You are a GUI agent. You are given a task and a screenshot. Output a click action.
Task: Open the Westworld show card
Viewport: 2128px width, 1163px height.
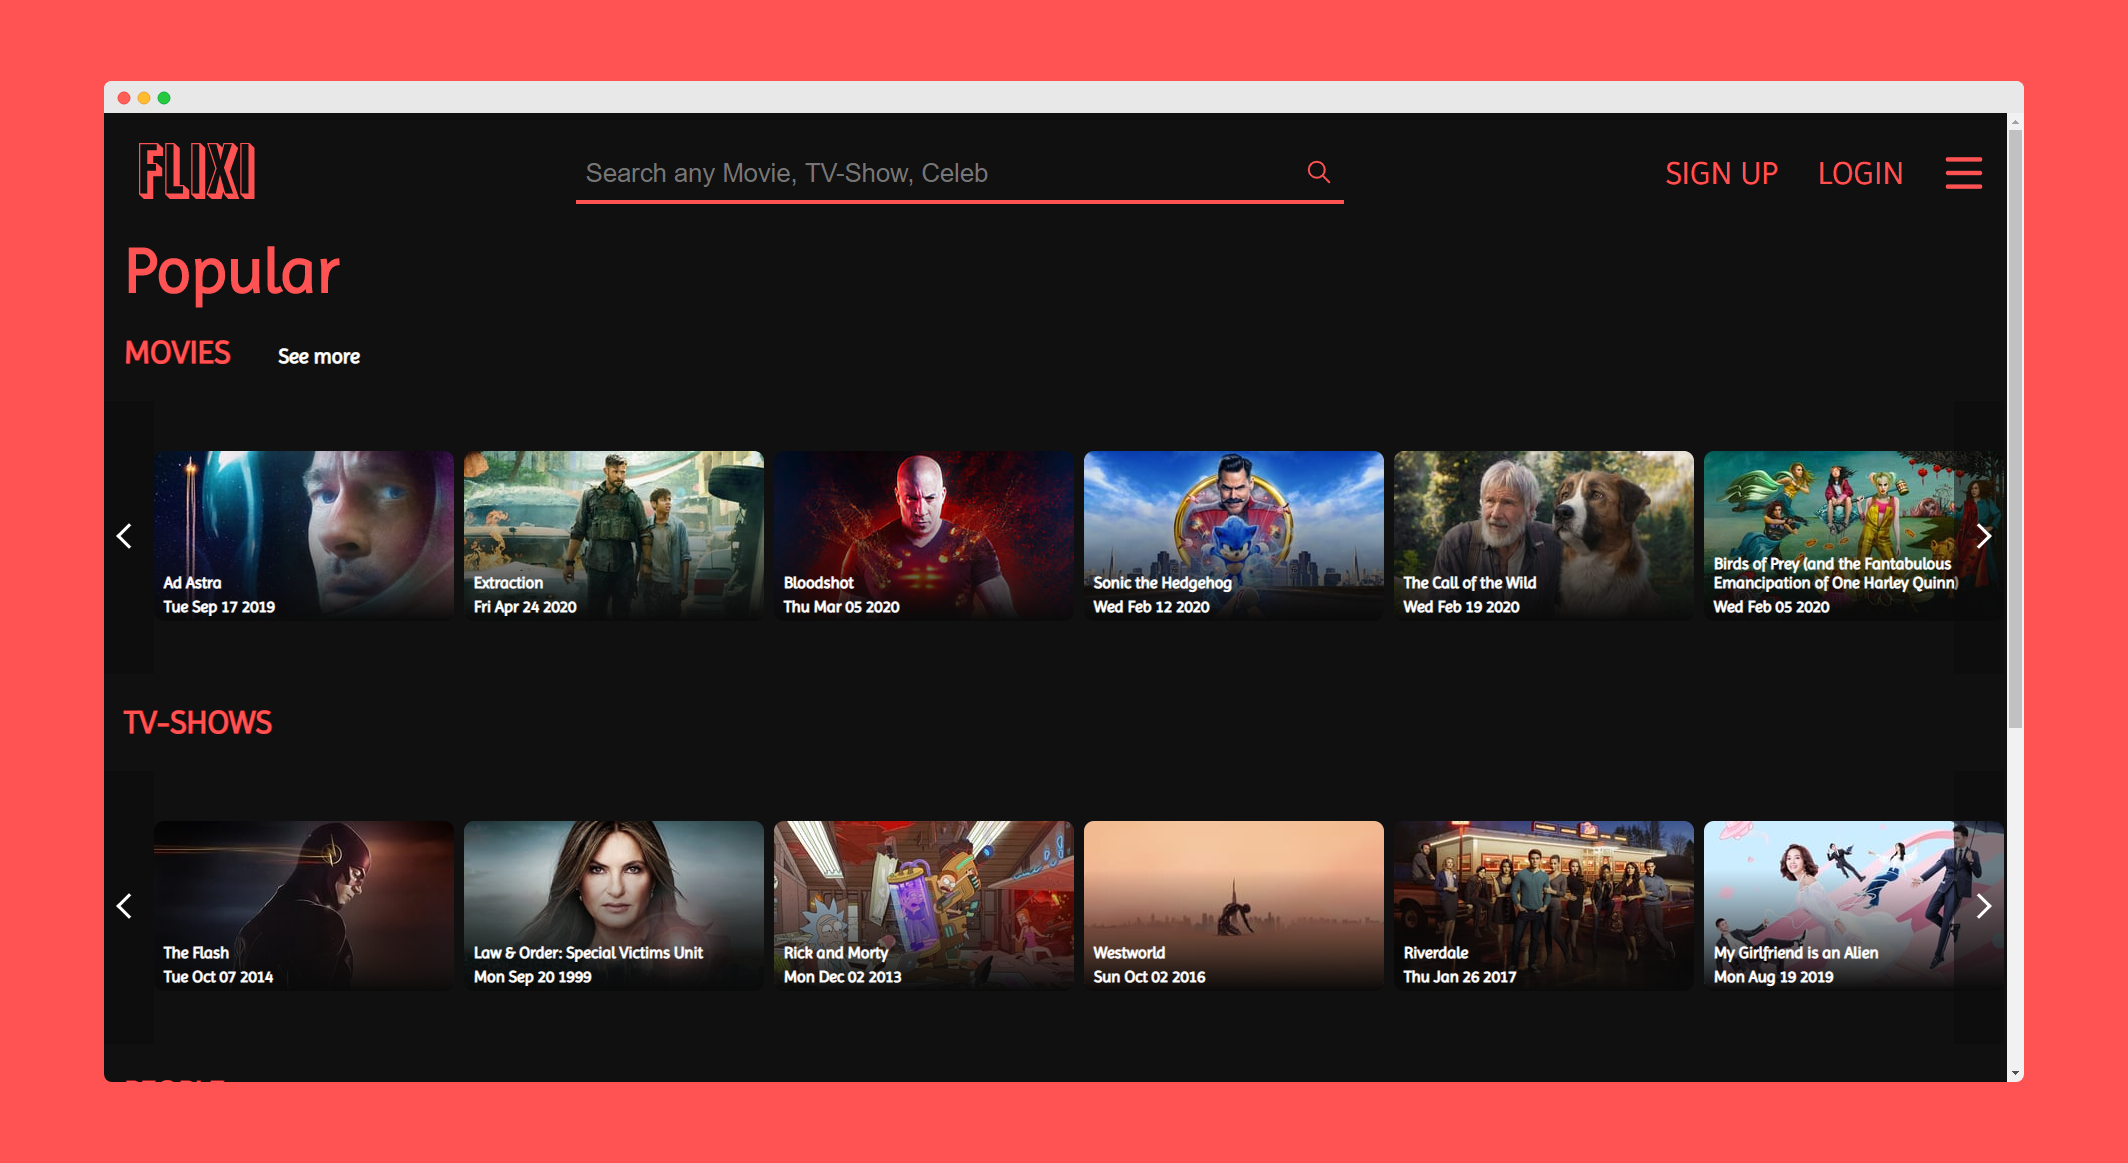pos(1234,906)
